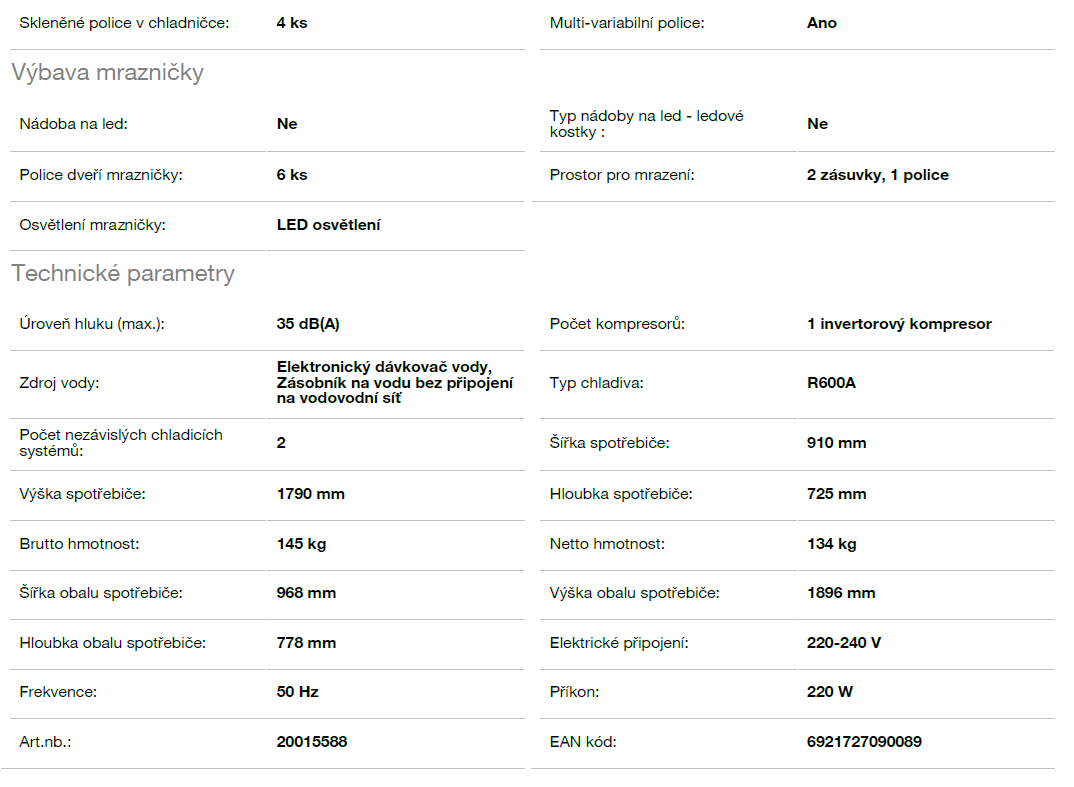Click the 'Úroveň hluku (max.)' label

coord(92,324)
